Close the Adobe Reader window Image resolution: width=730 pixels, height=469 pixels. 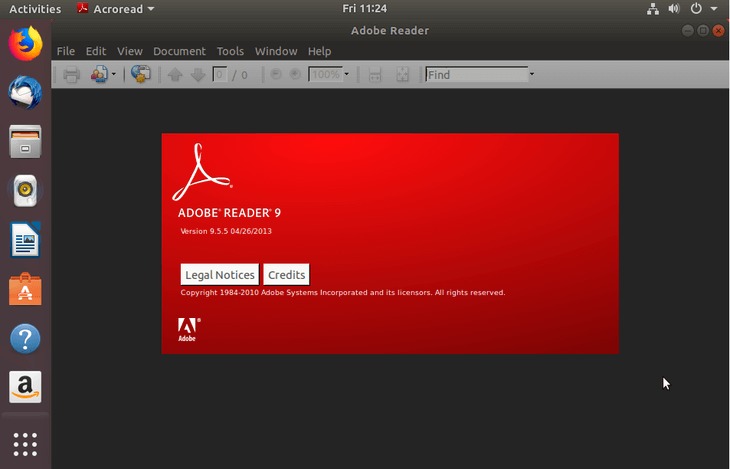(x=718, y=31)
